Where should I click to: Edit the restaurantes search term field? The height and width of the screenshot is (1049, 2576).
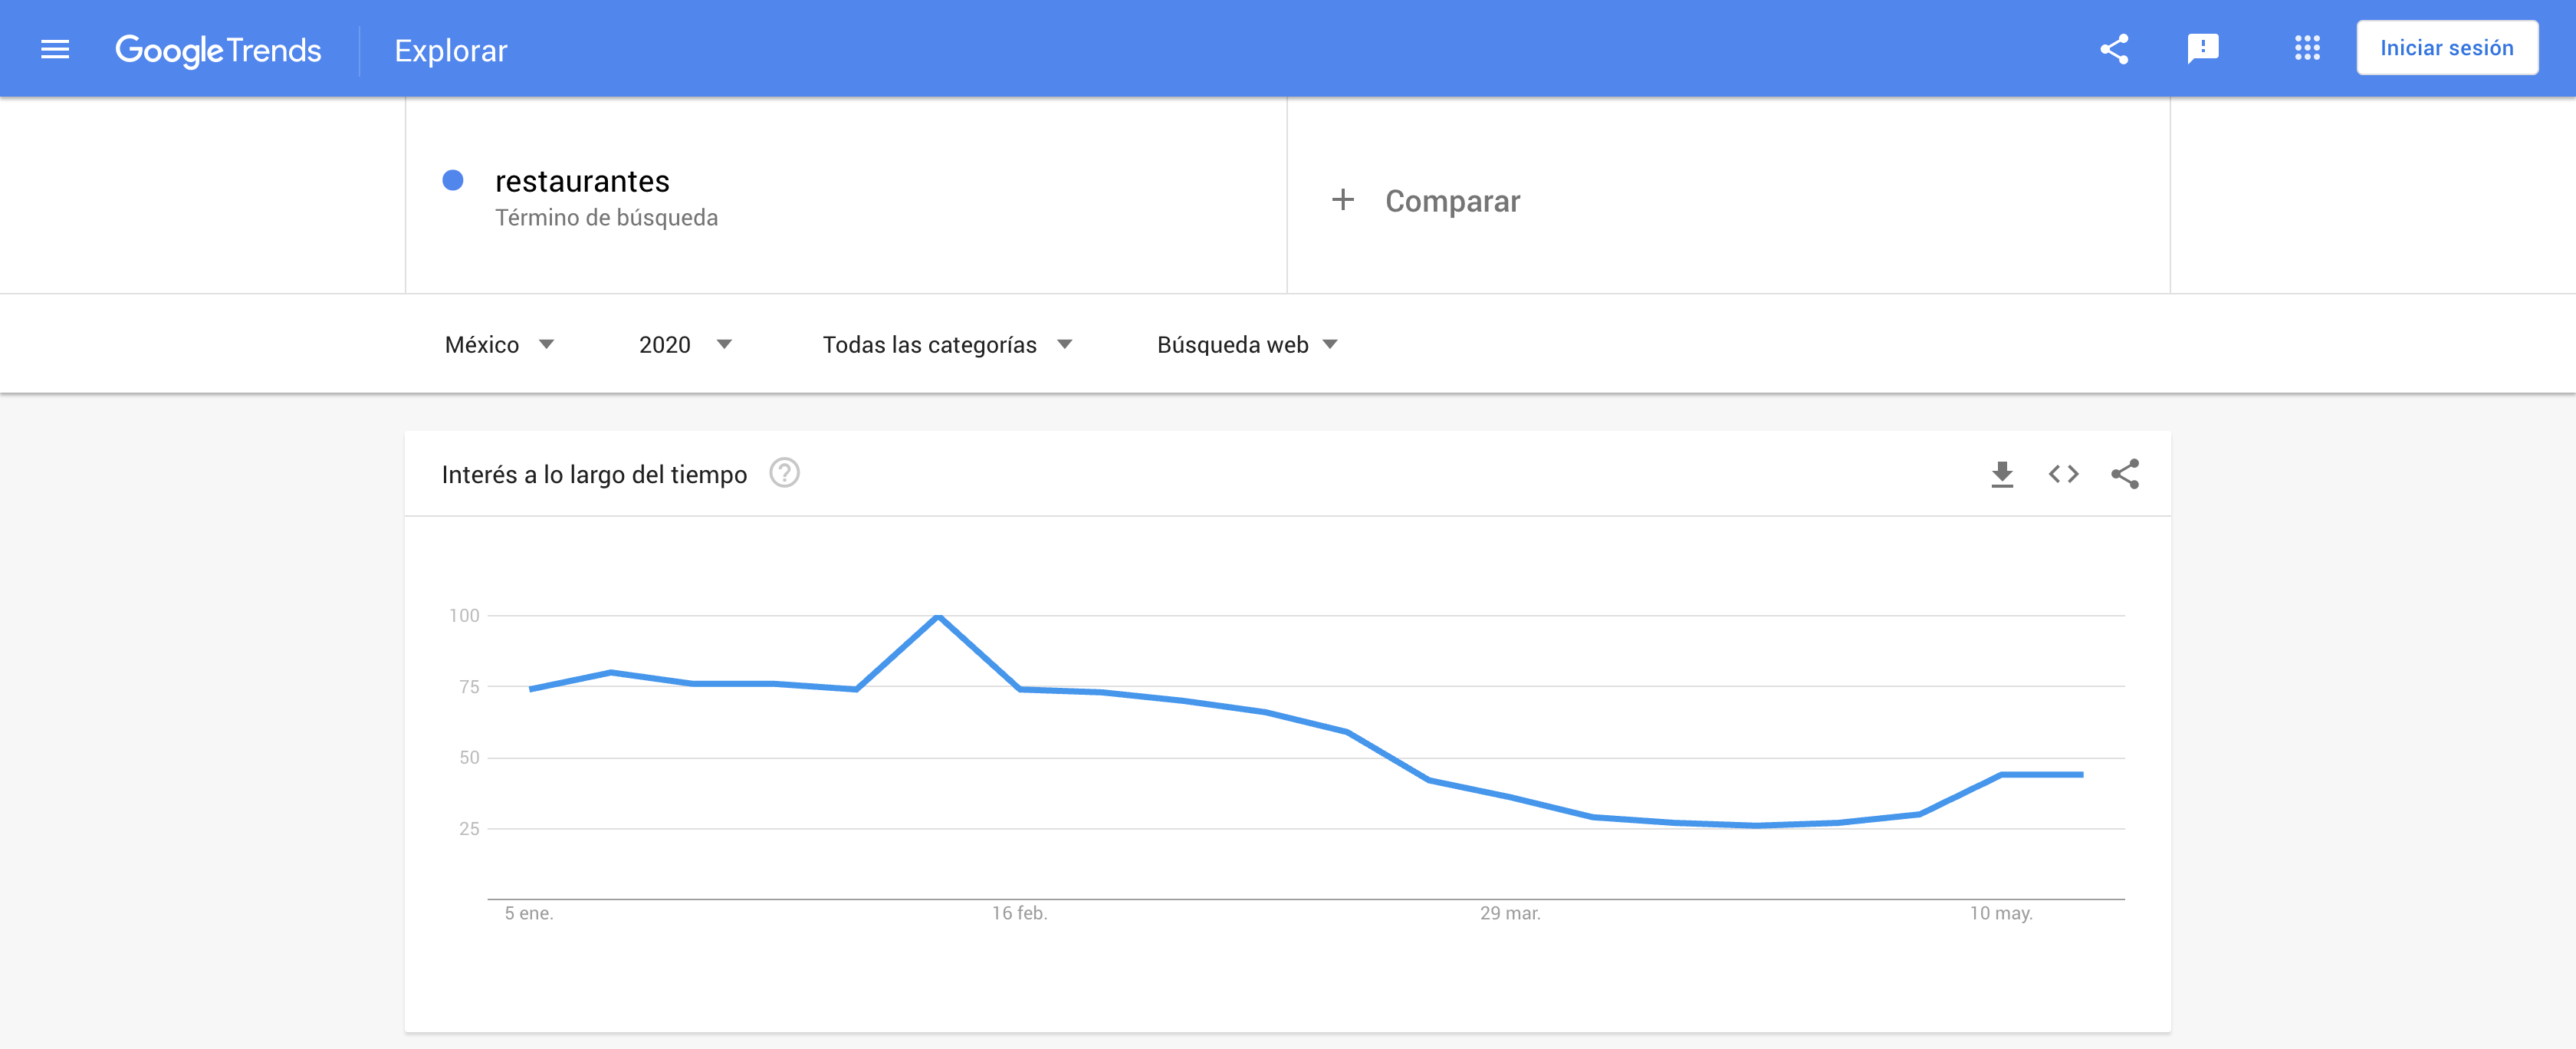[x=846, y=196]
